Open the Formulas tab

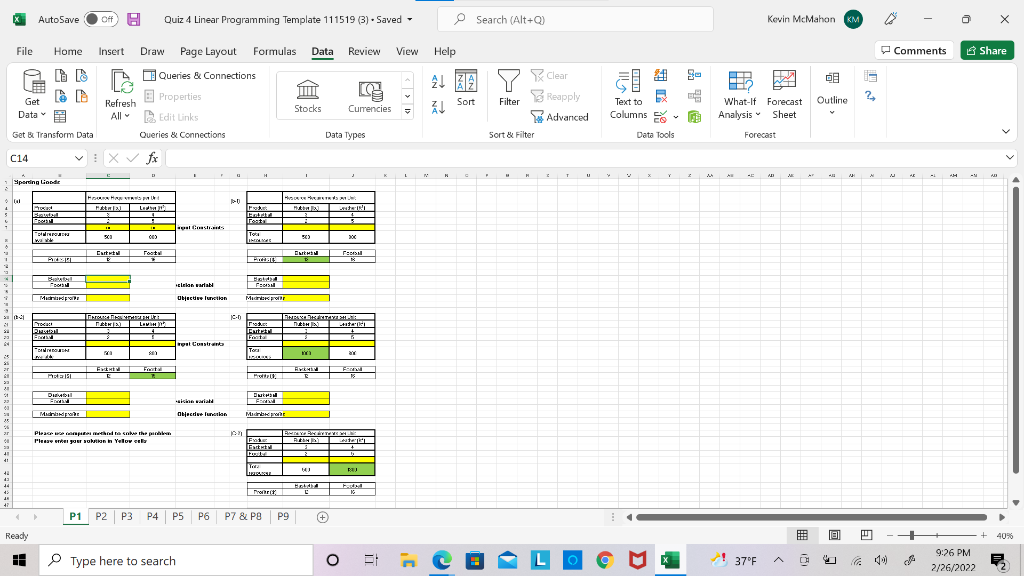(274, 51)
